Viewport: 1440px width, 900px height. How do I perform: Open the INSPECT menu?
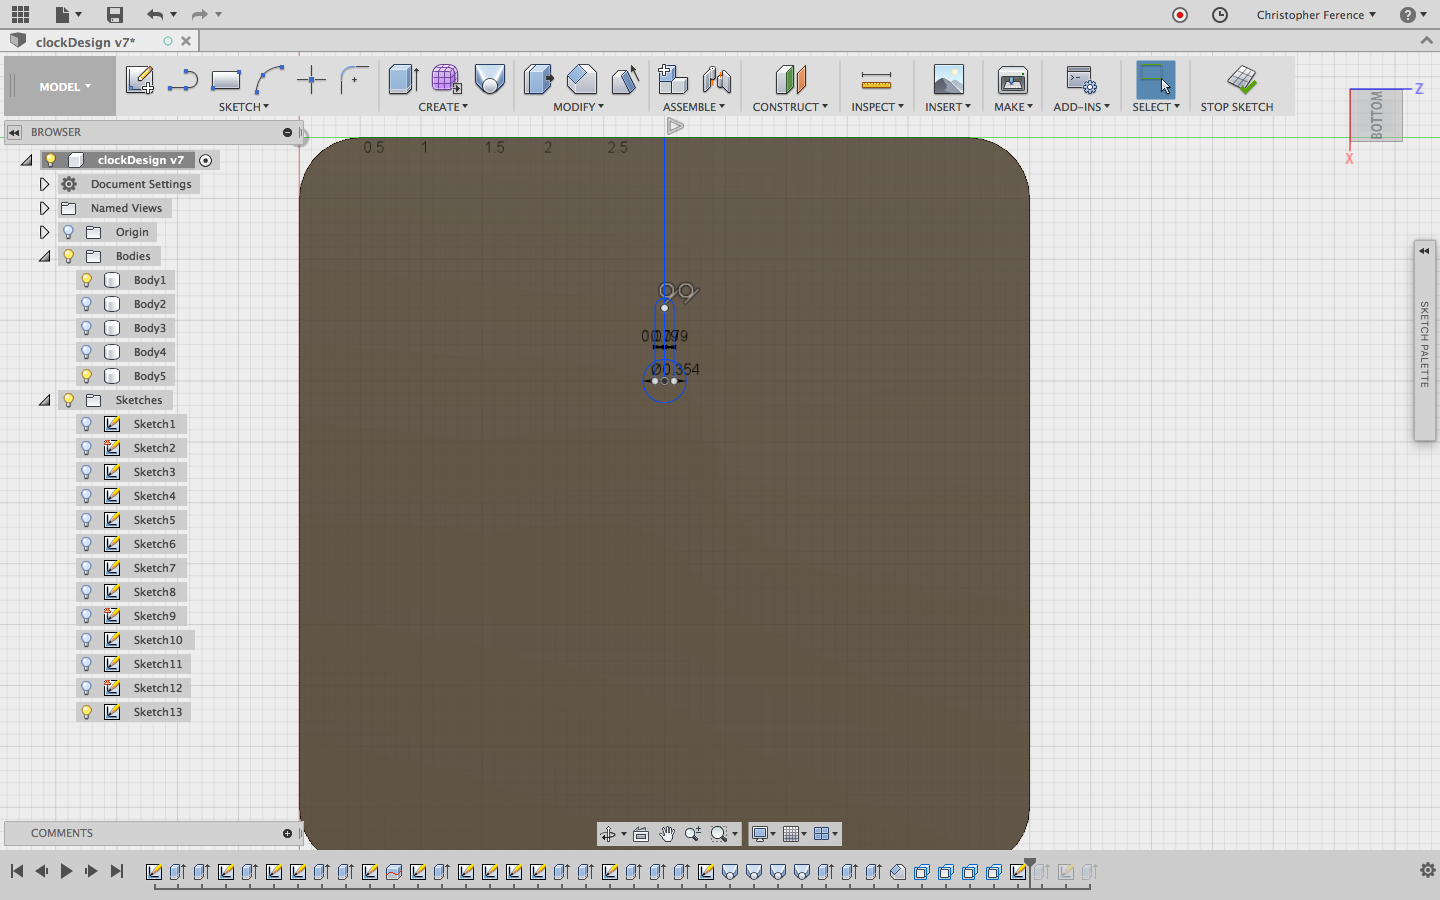[877, 107]
